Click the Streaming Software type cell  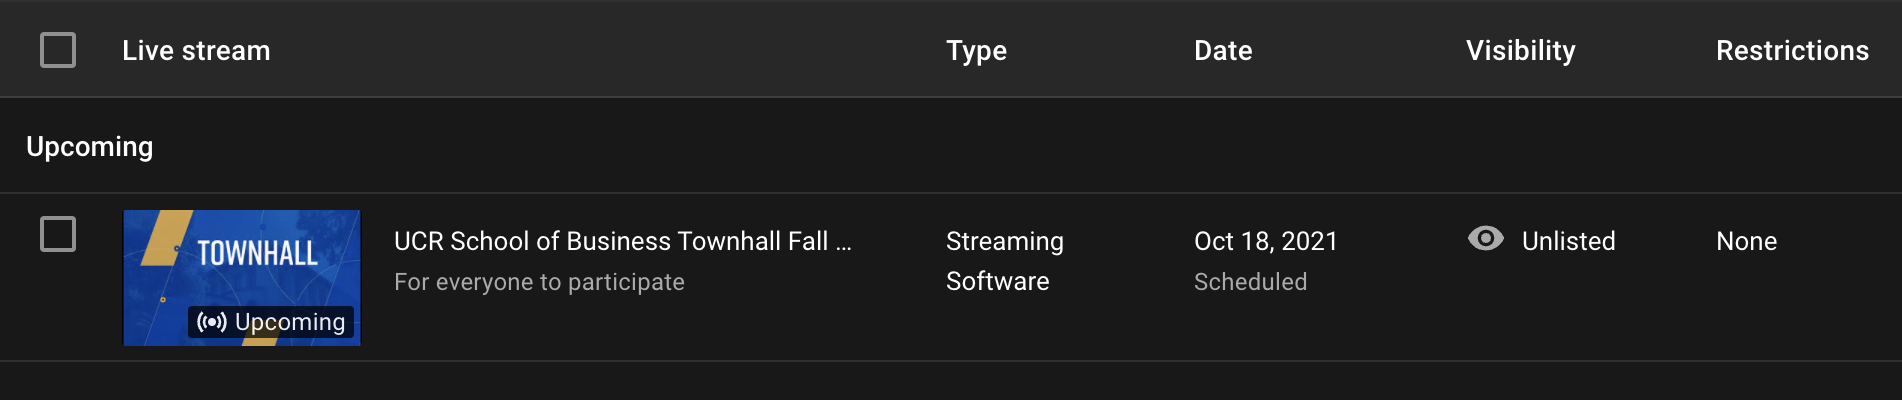[x=1005, y=261]
